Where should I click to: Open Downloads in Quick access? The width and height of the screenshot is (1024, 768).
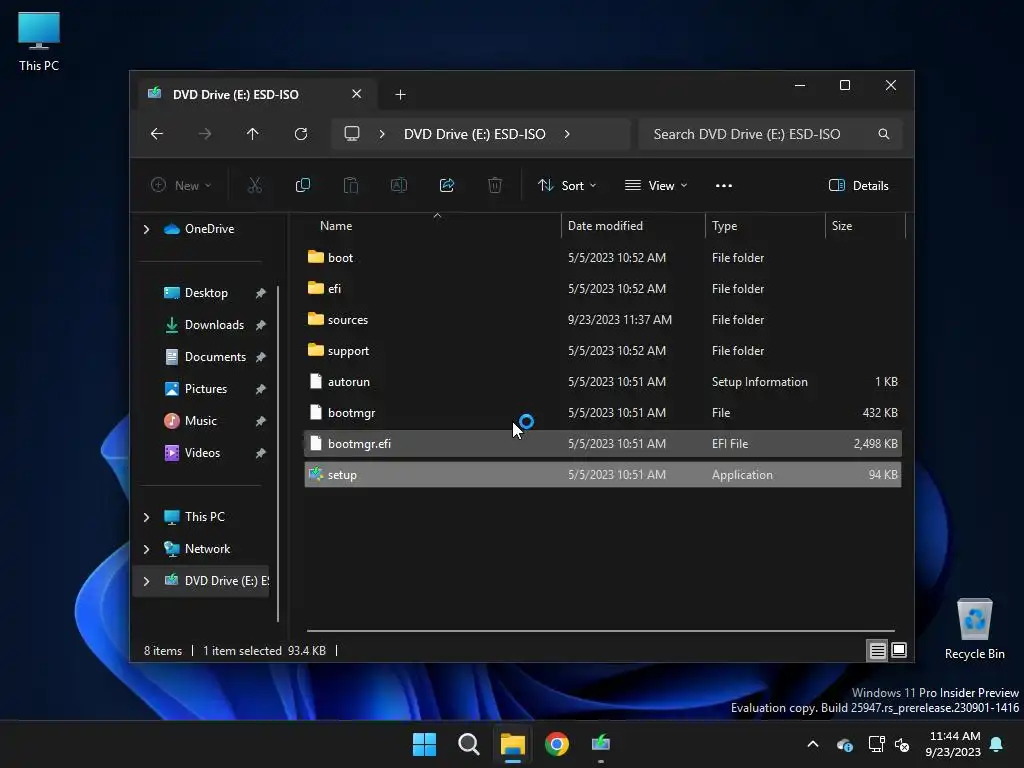click(214, 325)
